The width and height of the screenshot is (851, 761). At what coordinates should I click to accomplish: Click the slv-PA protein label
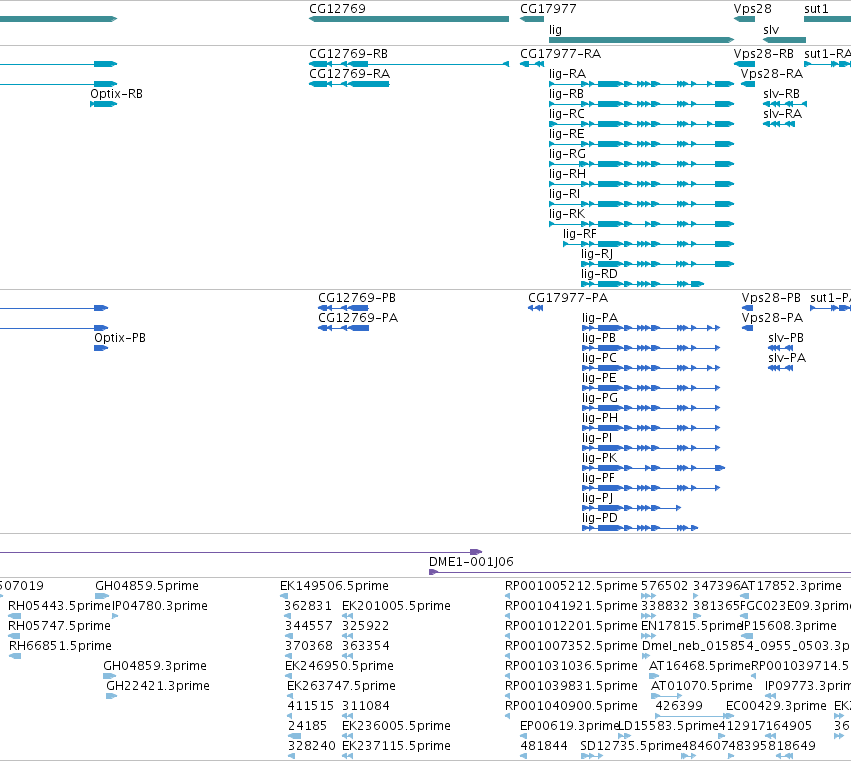[787, 358]
